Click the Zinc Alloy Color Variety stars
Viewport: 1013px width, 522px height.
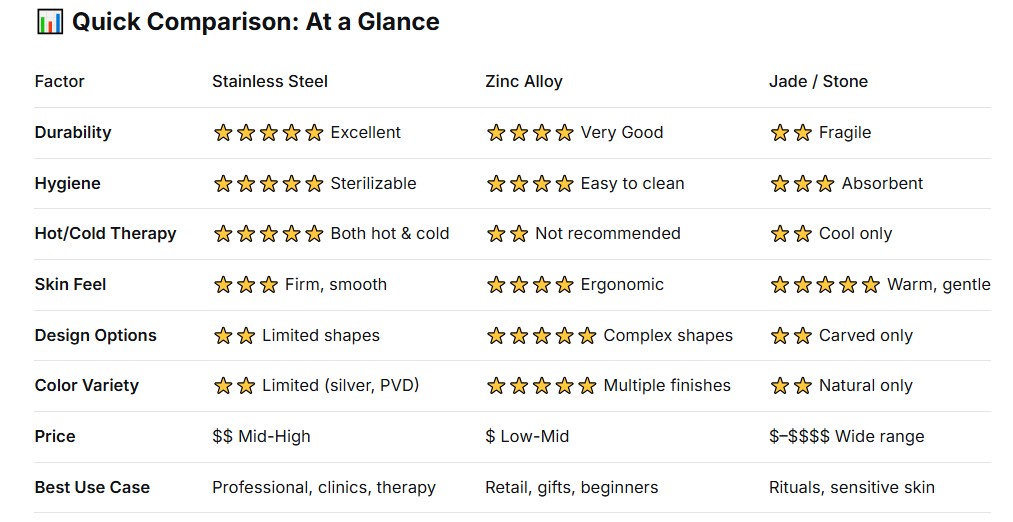541,386
